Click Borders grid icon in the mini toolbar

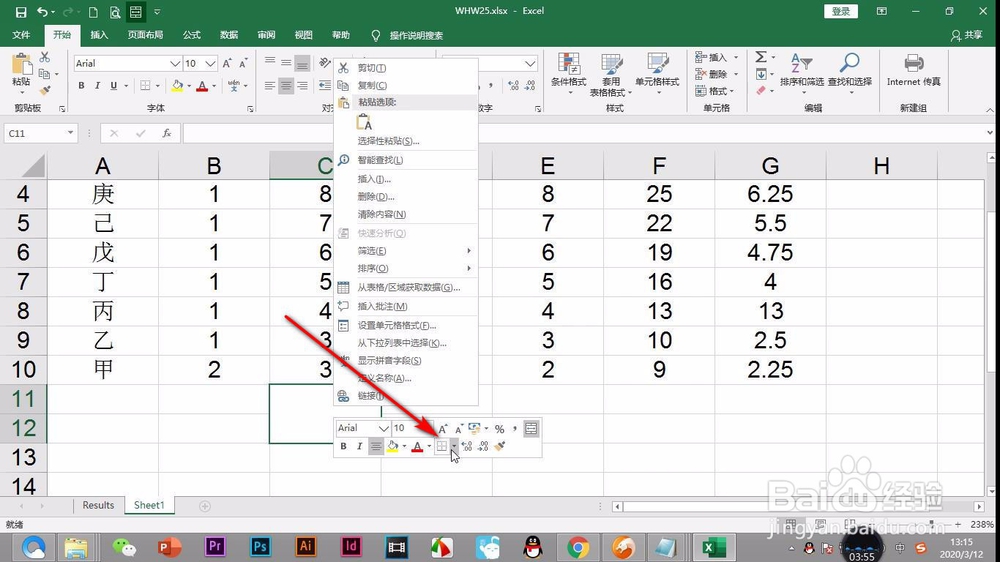pos(441,447)
